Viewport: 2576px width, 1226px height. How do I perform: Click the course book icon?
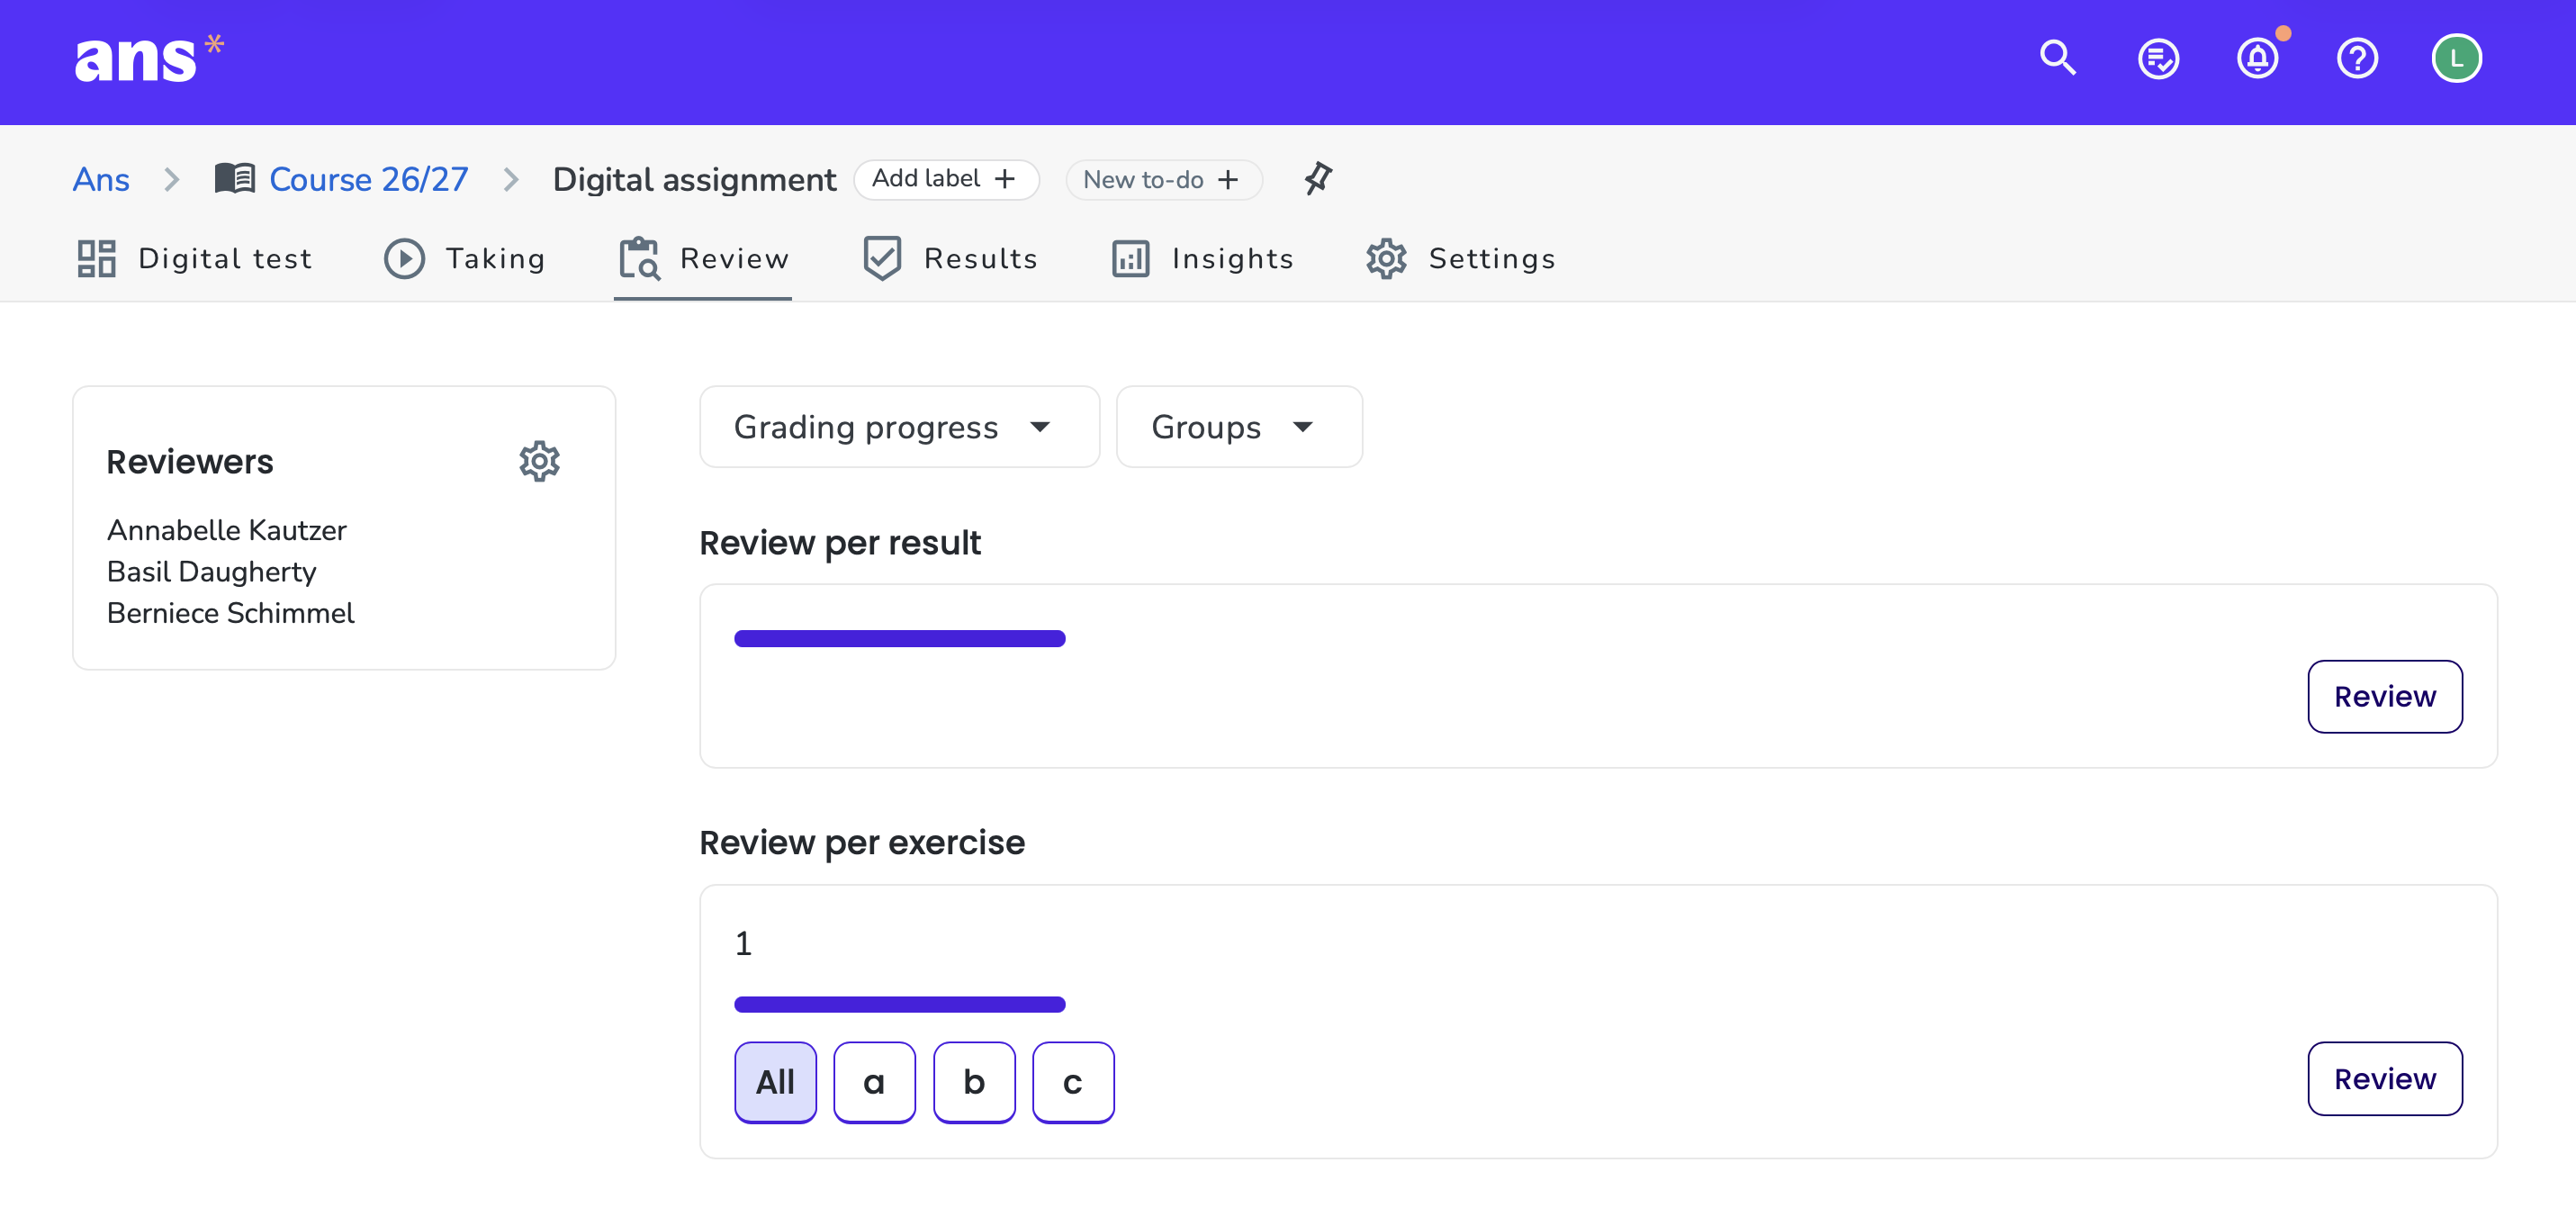[x=235, y=179]
